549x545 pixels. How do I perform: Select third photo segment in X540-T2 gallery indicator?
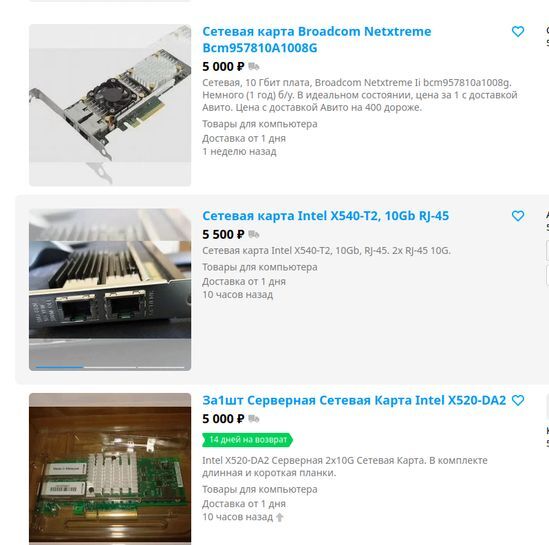click(x=161, y=367)
